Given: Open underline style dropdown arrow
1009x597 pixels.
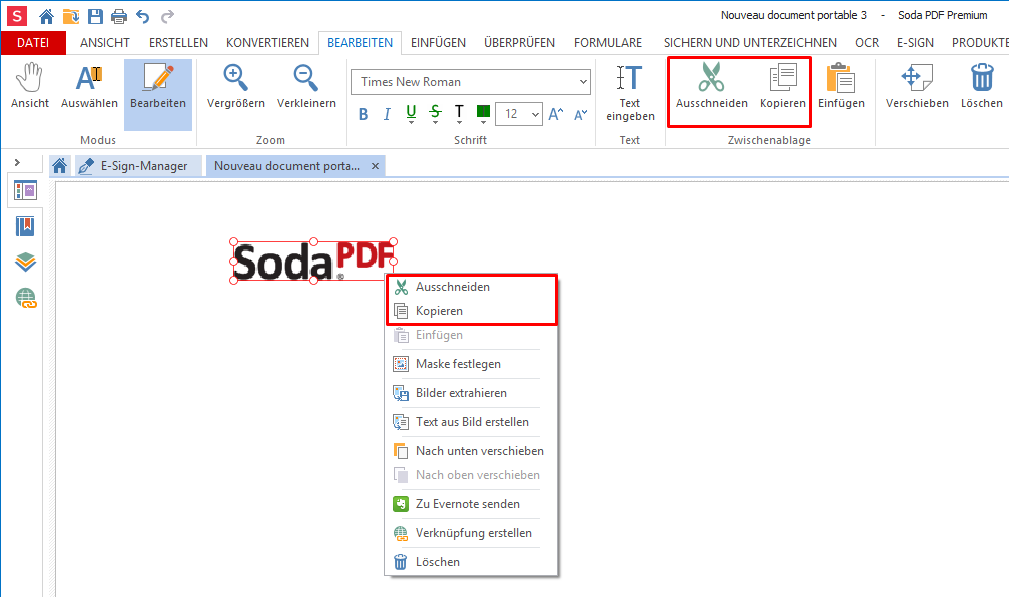Looking at the screenshot, I should [x=411, y=122].
